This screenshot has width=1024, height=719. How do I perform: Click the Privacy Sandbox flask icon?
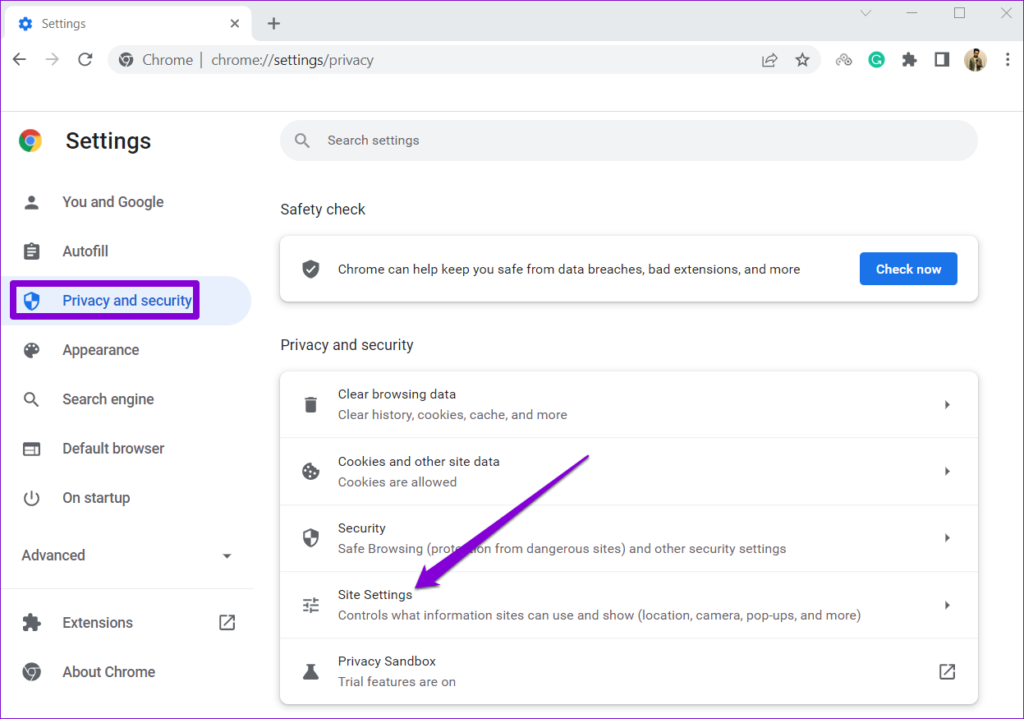[x=311, y=672]
